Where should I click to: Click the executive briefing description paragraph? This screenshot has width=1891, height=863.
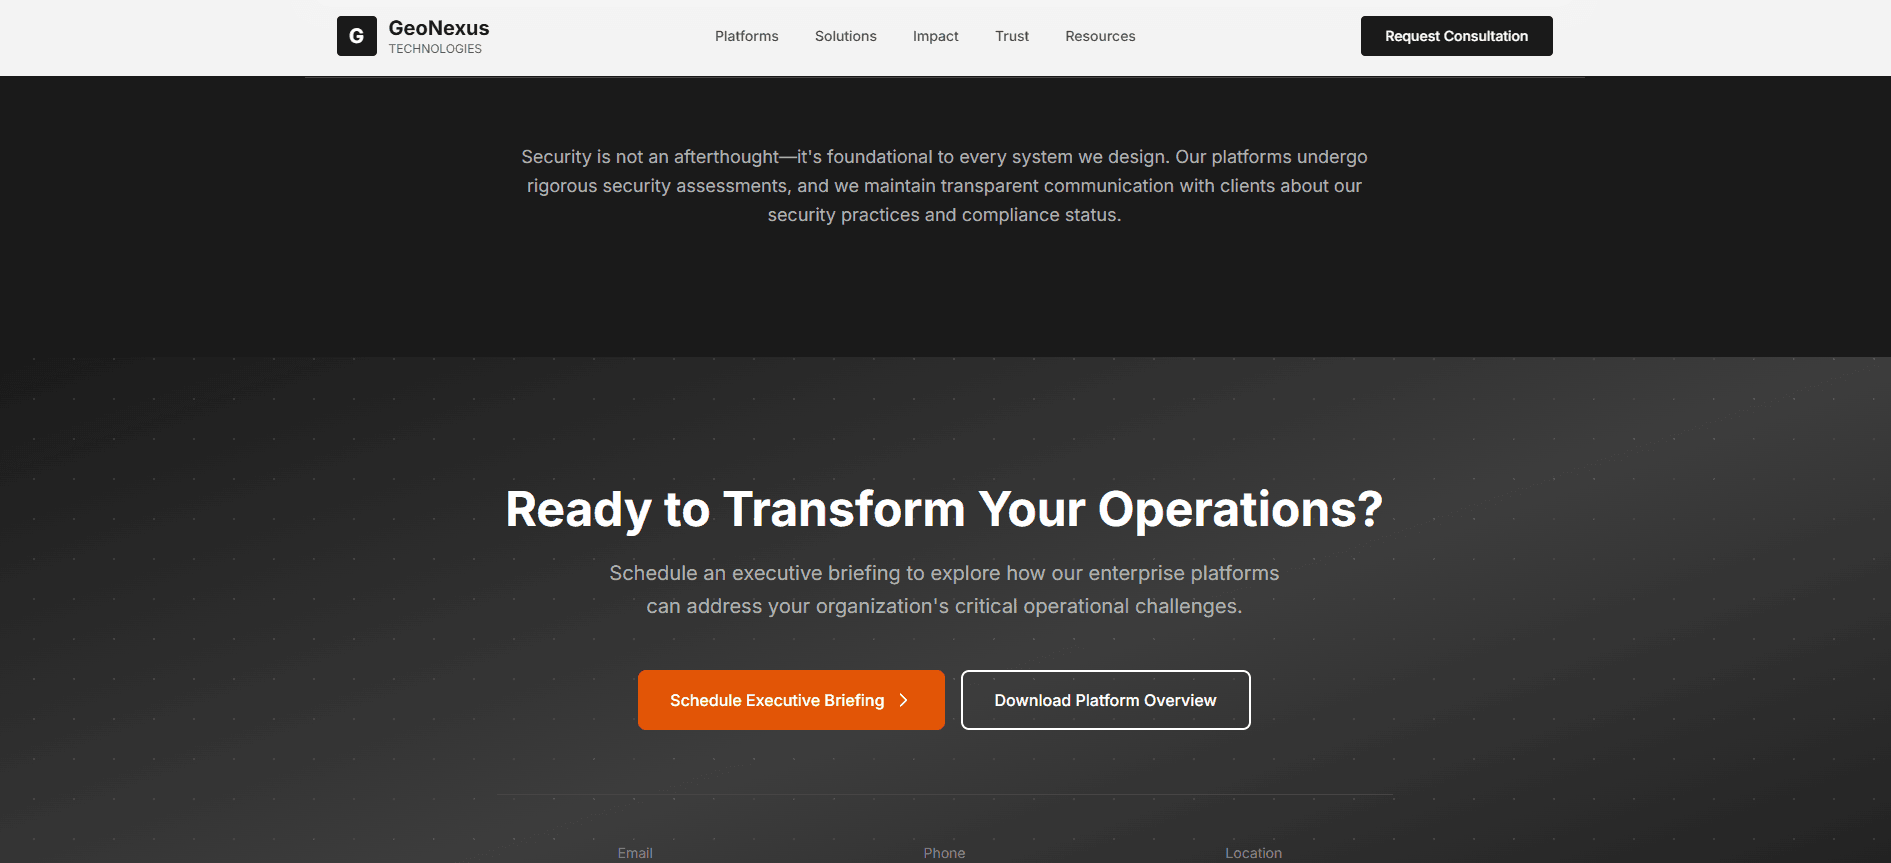coord(944,589)
